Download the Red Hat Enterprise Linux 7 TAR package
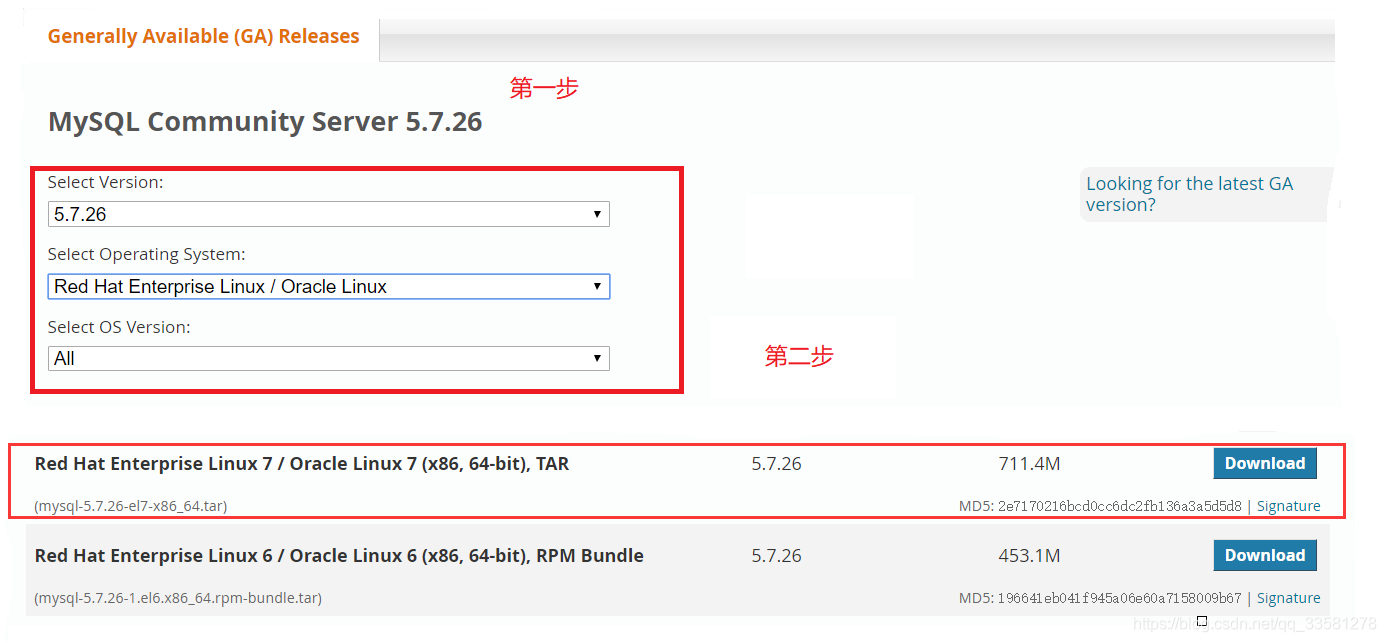This screenshot has width=1386, height=642. coord(1265,464)
